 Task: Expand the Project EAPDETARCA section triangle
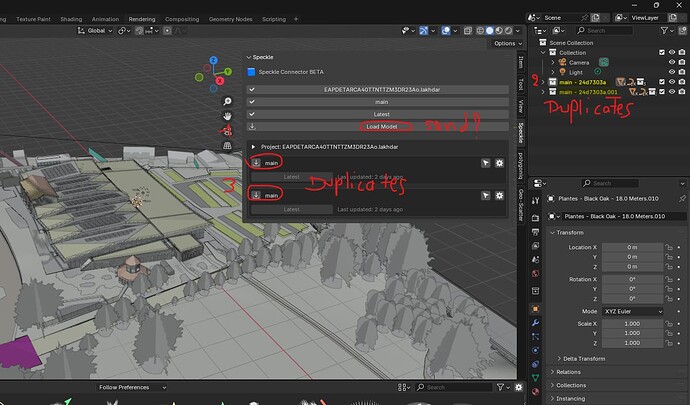[253, 147]
